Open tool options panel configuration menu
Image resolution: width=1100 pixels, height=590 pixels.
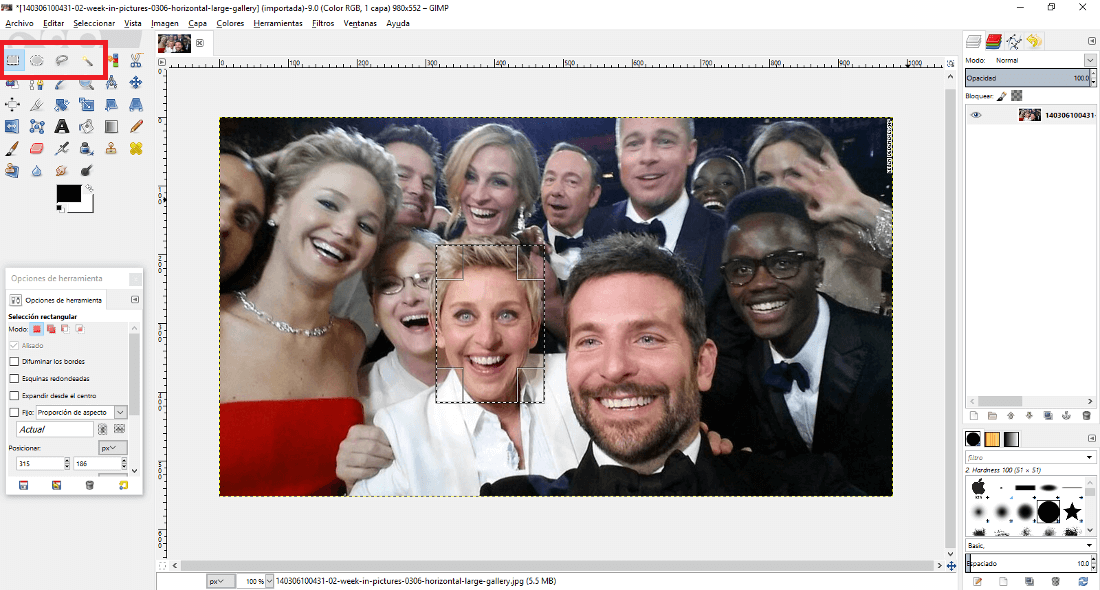point(135,300)
